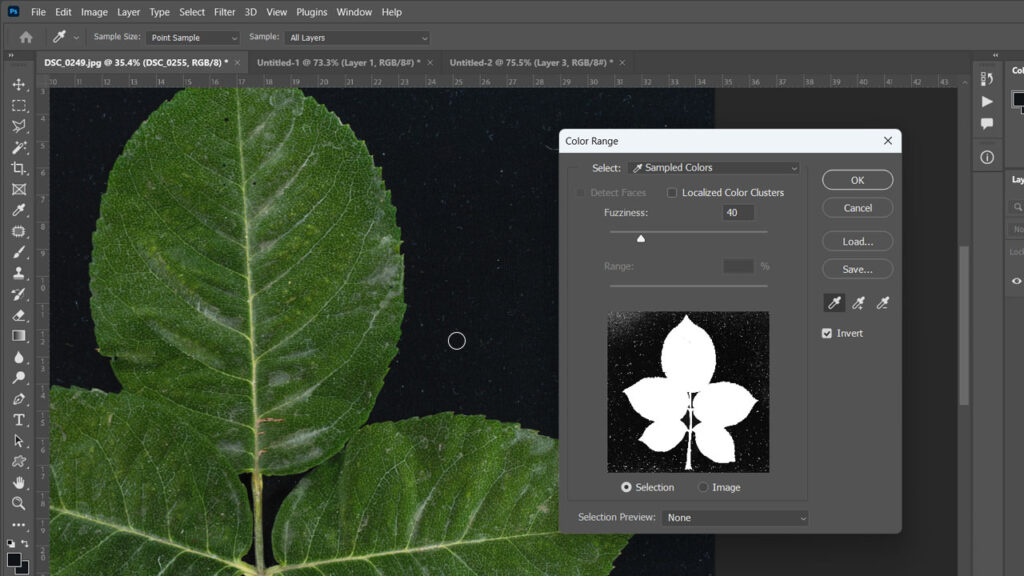Uncheck the Invert checkbox
Screen dimensions: 1024x576
click(x=827, y=333)
